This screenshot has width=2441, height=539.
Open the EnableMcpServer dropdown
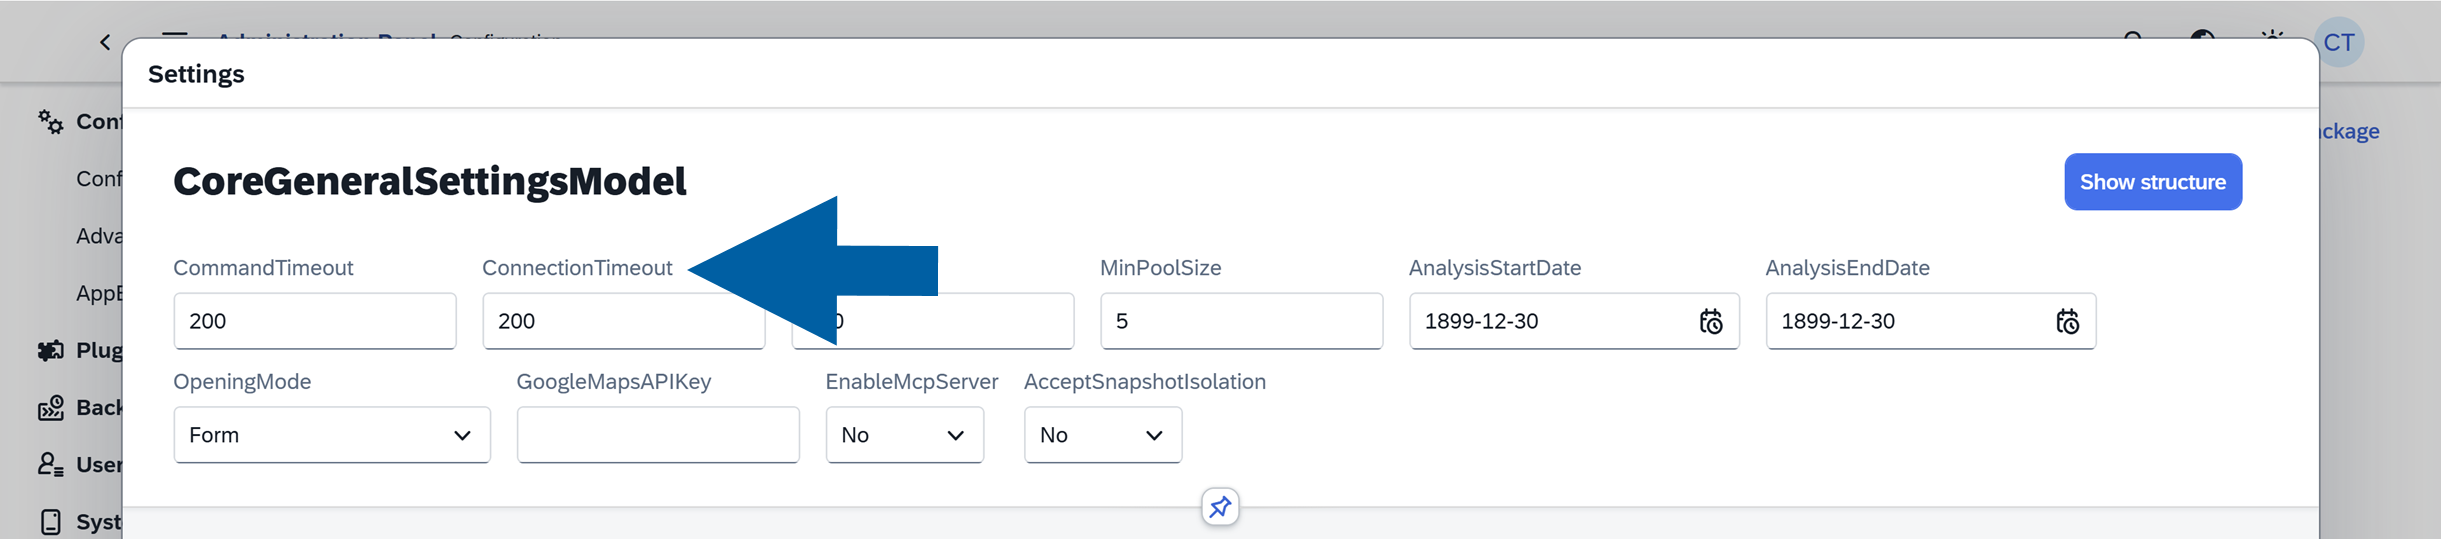click(x=905, y=435)
